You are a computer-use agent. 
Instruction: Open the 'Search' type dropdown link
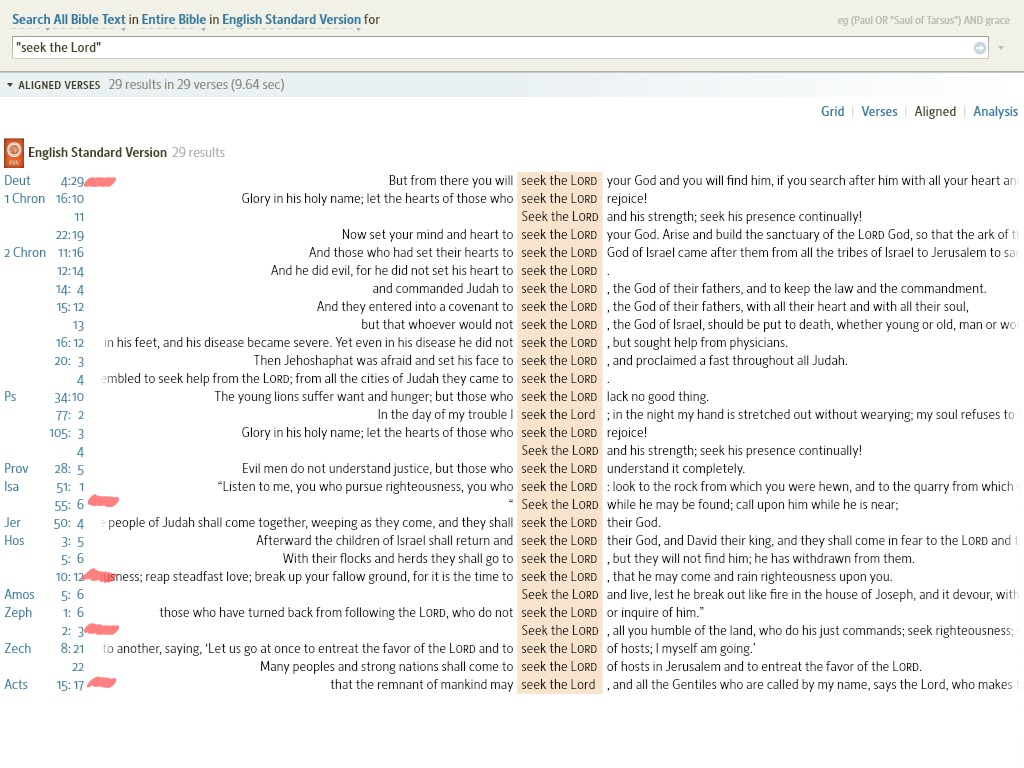point(31,20)
